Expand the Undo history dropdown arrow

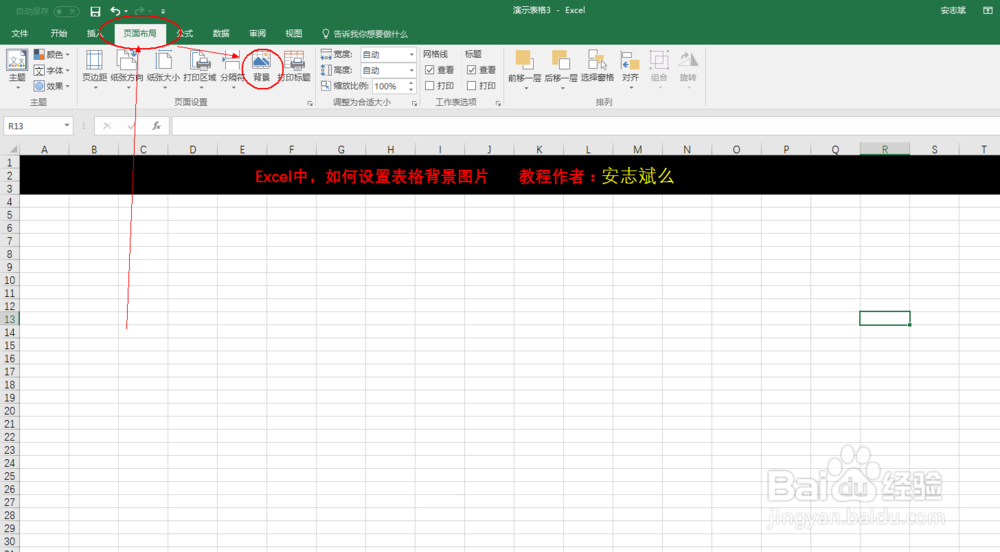[126, 11]
